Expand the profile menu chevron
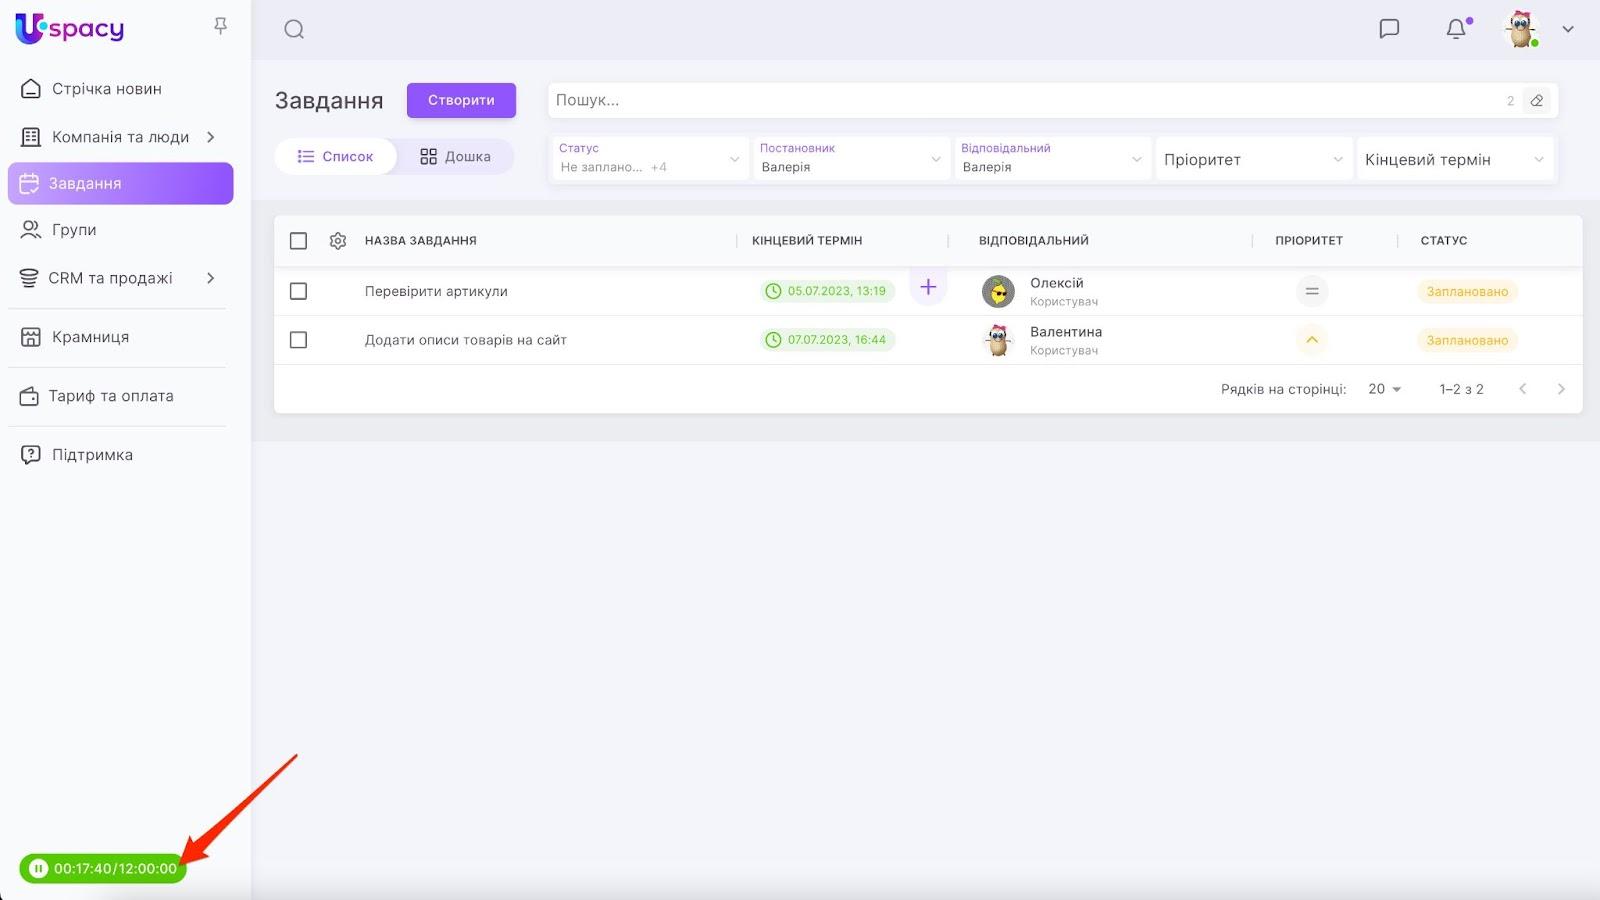Viewport: 1600px width, 900px height. 1568,29
